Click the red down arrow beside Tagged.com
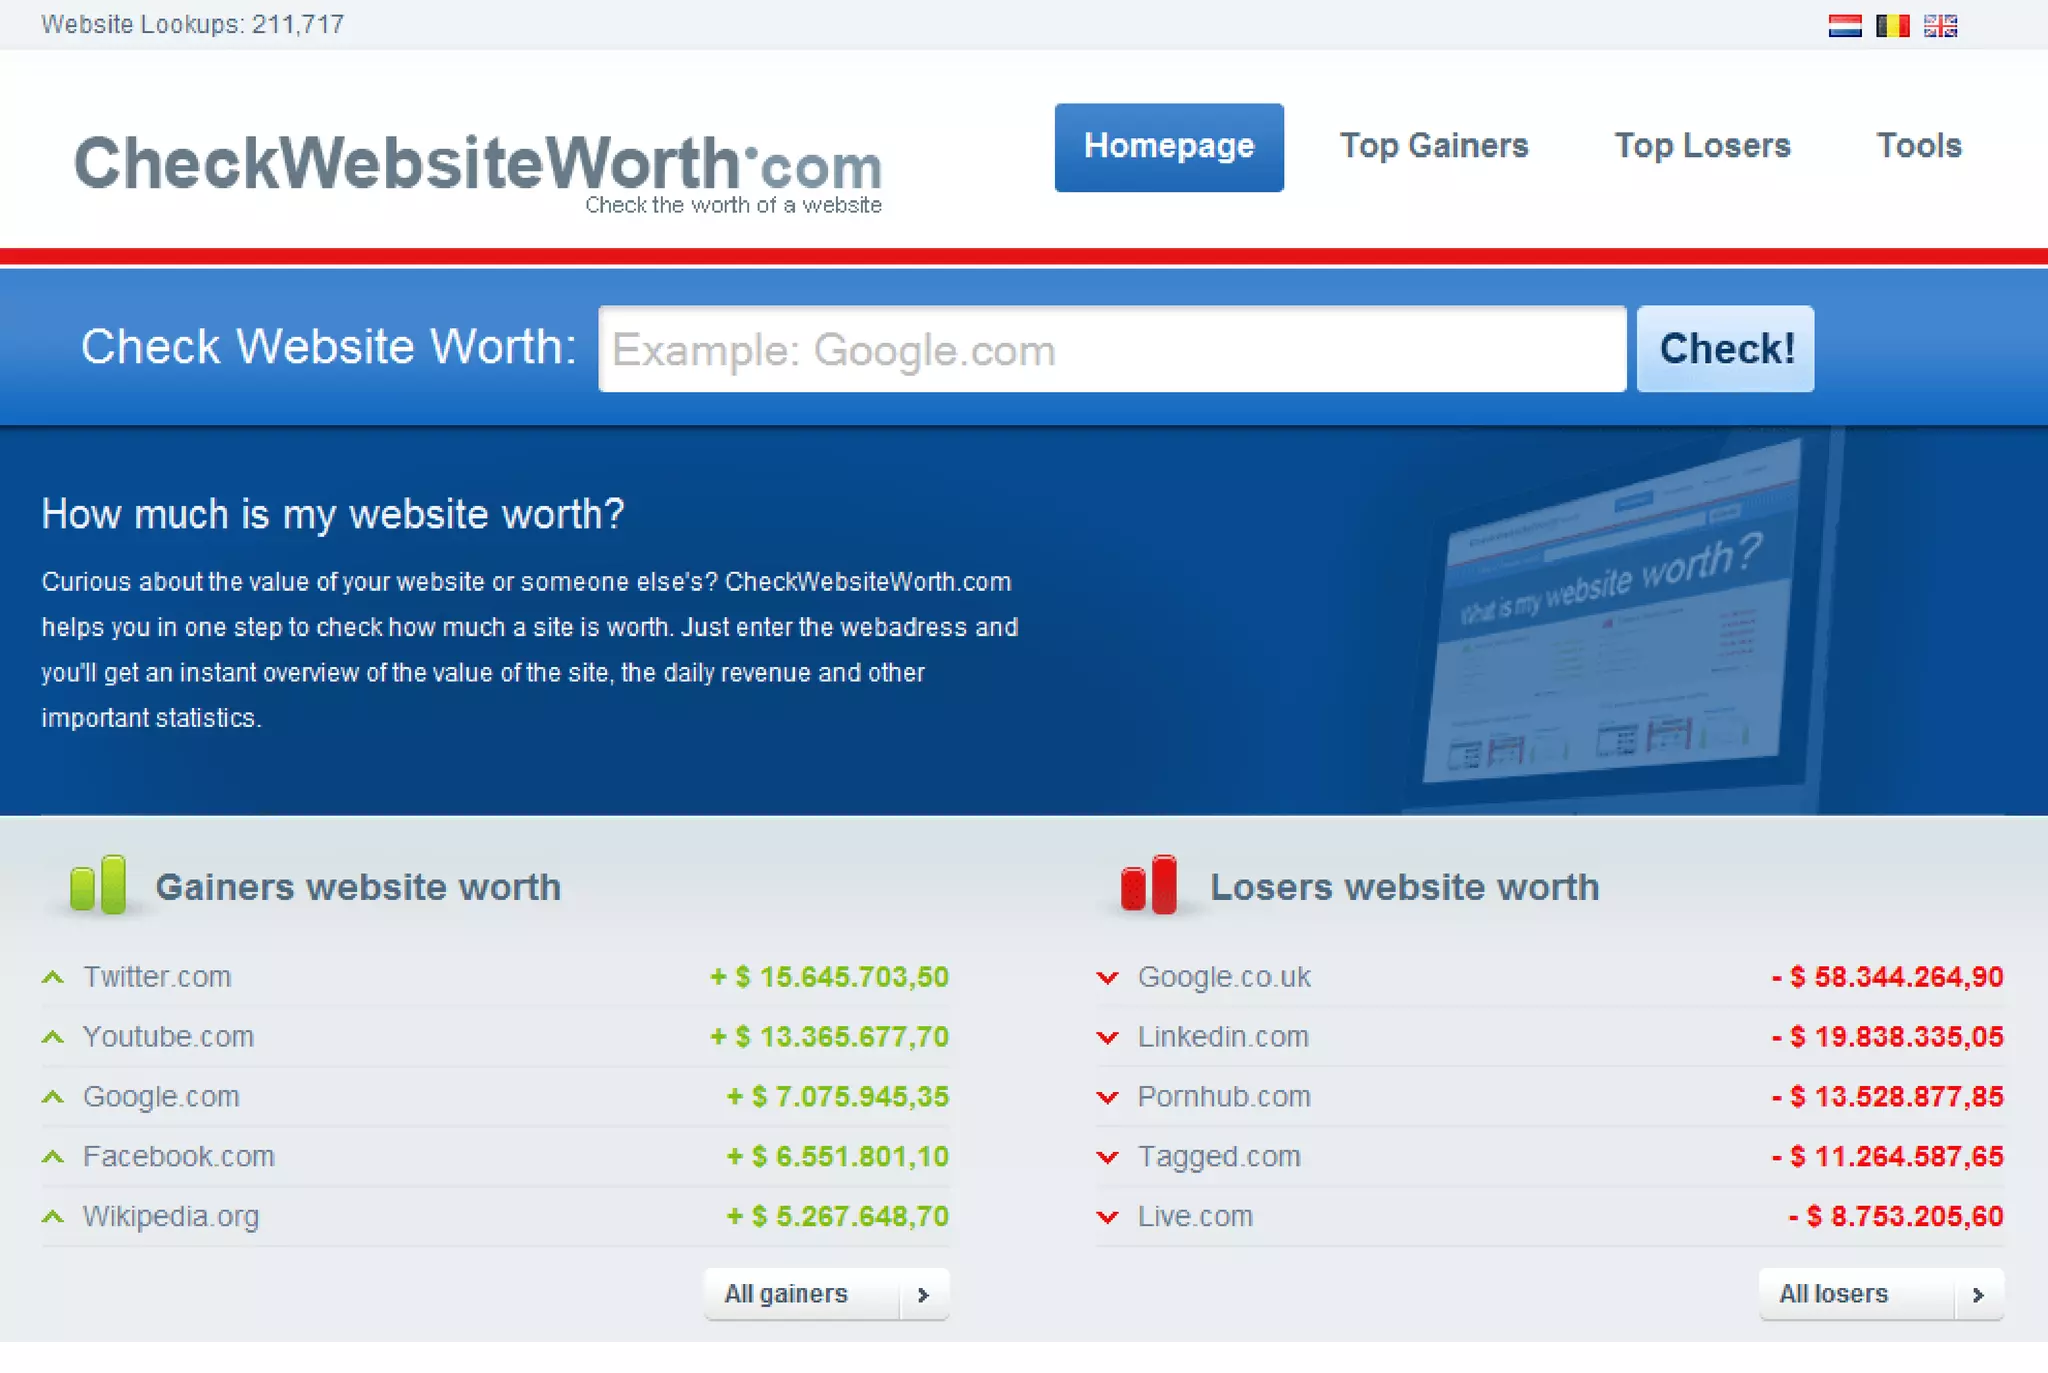 (1107, 1157)
